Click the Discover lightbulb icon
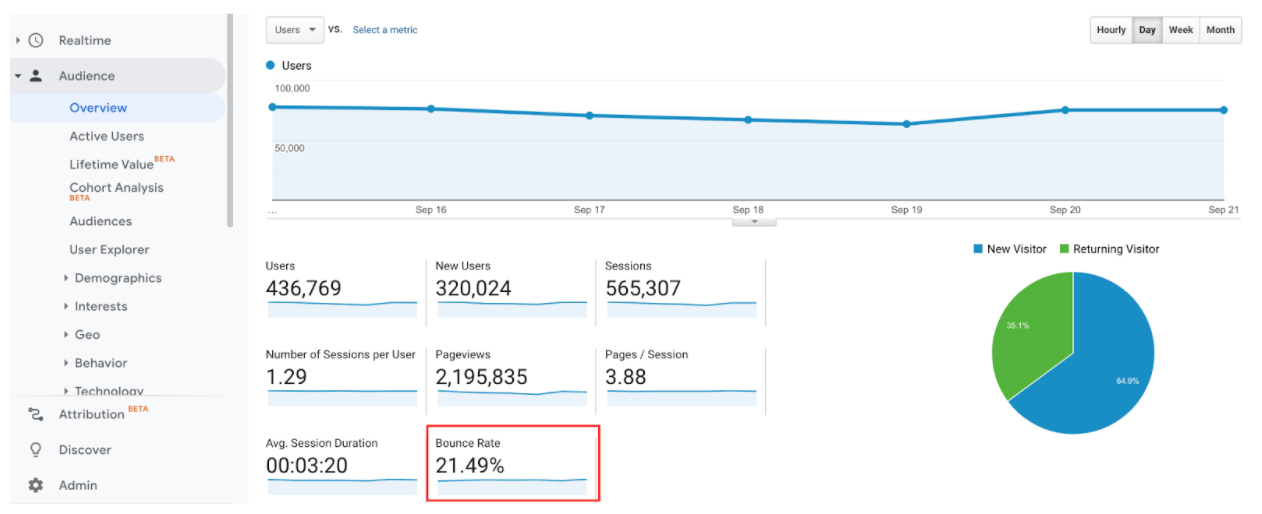 36,450
